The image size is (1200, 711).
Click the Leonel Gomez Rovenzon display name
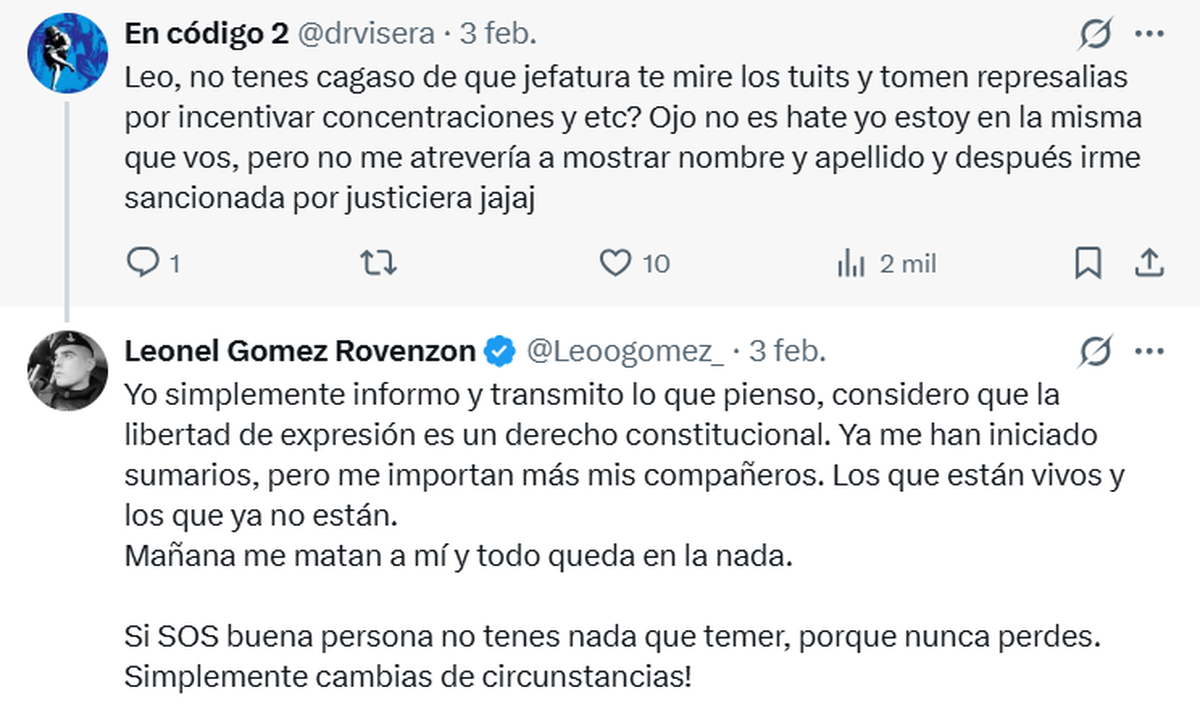pyautogui.click(x=300, y=352)
